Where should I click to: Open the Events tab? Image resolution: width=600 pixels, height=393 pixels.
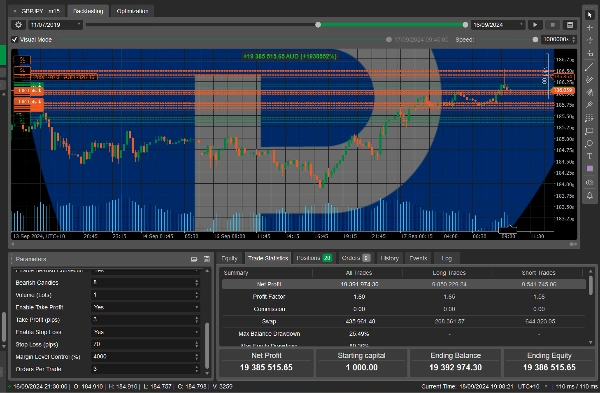pos(418,258)
